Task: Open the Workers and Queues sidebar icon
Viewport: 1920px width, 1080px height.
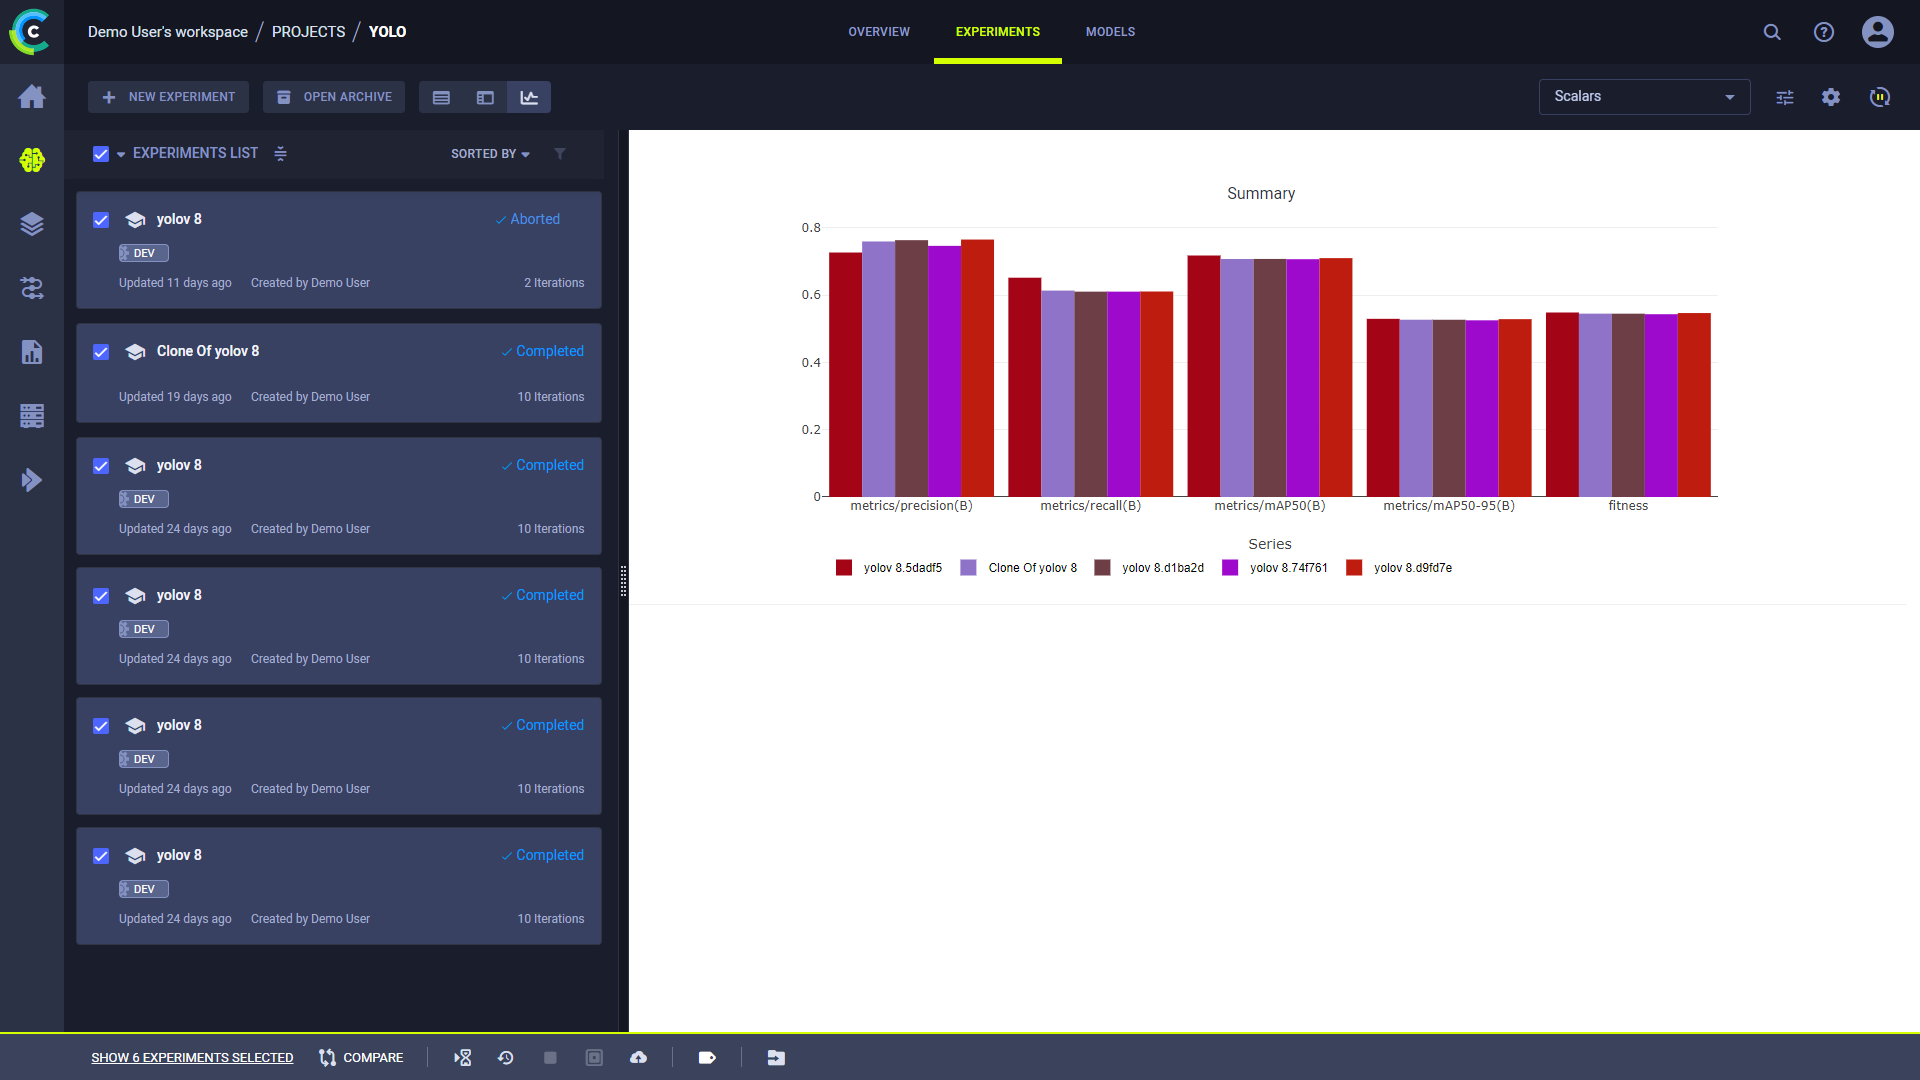Action: 32,416
